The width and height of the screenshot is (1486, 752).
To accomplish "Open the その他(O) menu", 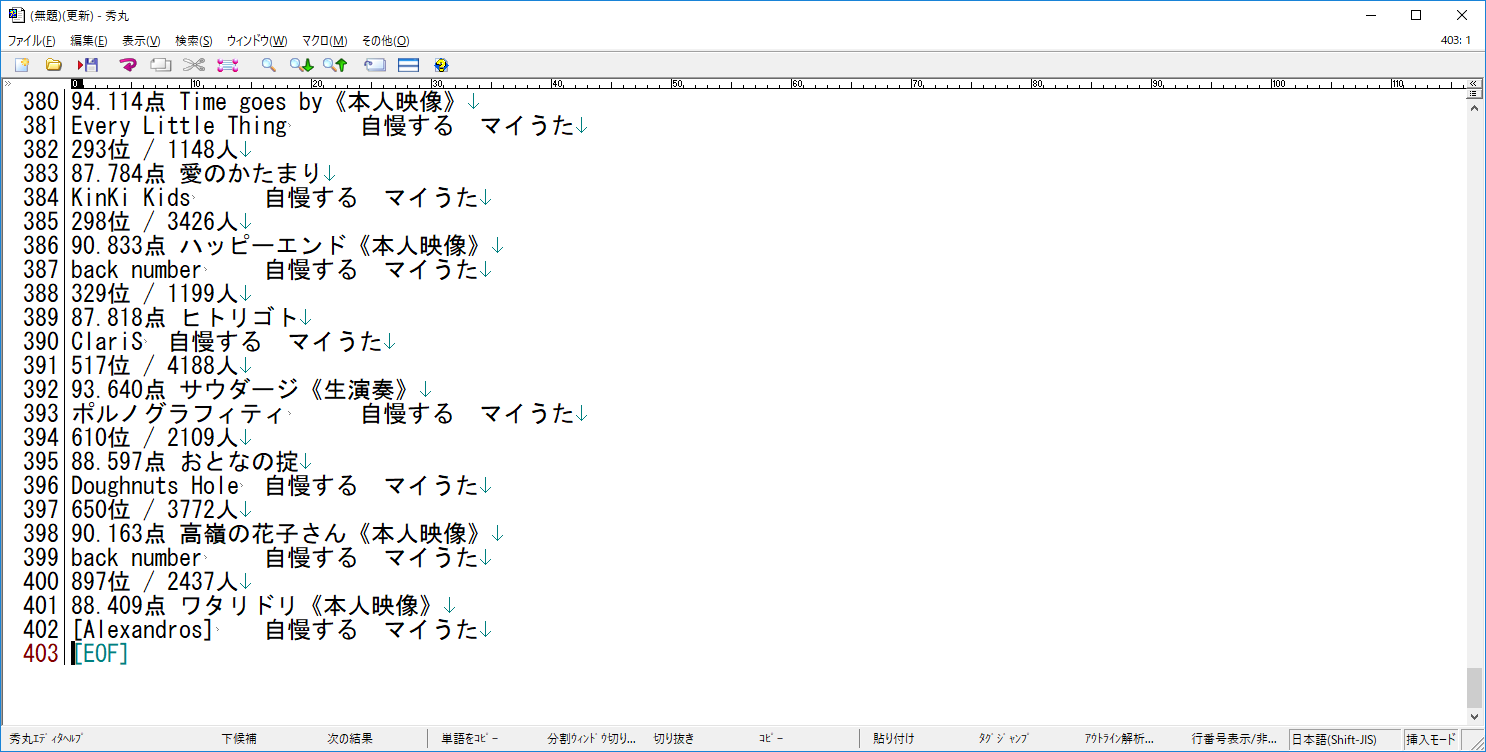I will click(385, 41).
